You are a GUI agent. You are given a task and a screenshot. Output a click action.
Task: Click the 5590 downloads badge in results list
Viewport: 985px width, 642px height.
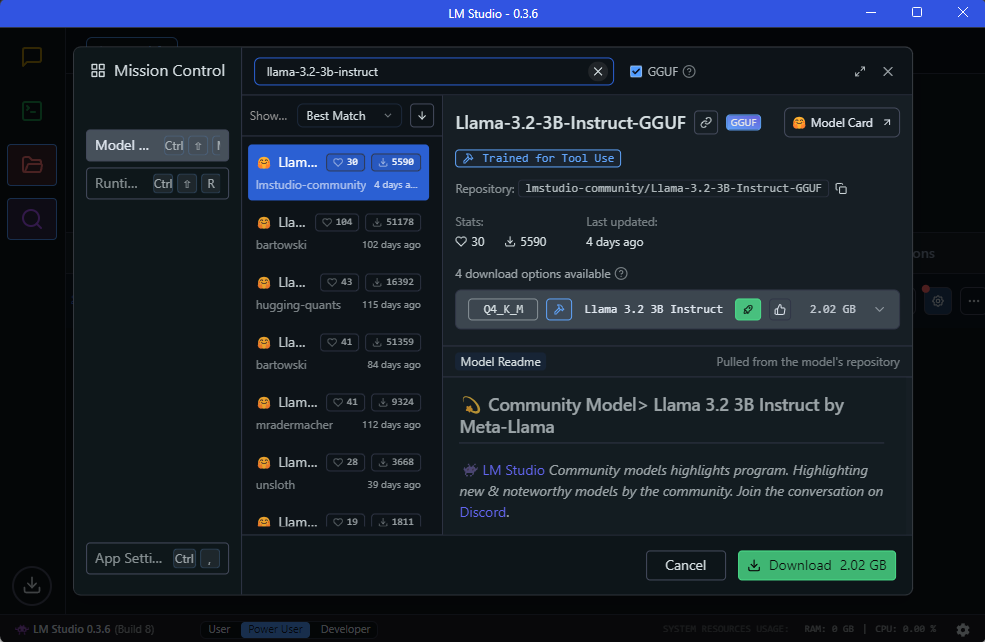click(396, 162)
